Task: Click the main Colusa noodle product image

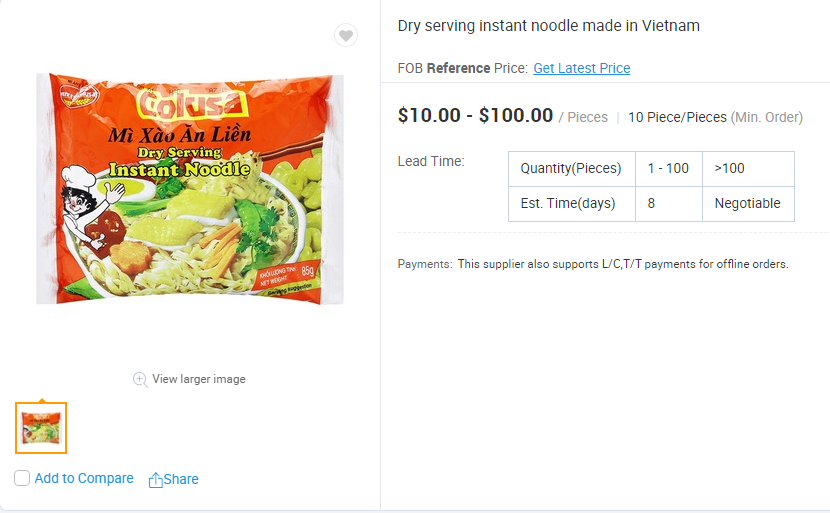Action: [190, 189]
